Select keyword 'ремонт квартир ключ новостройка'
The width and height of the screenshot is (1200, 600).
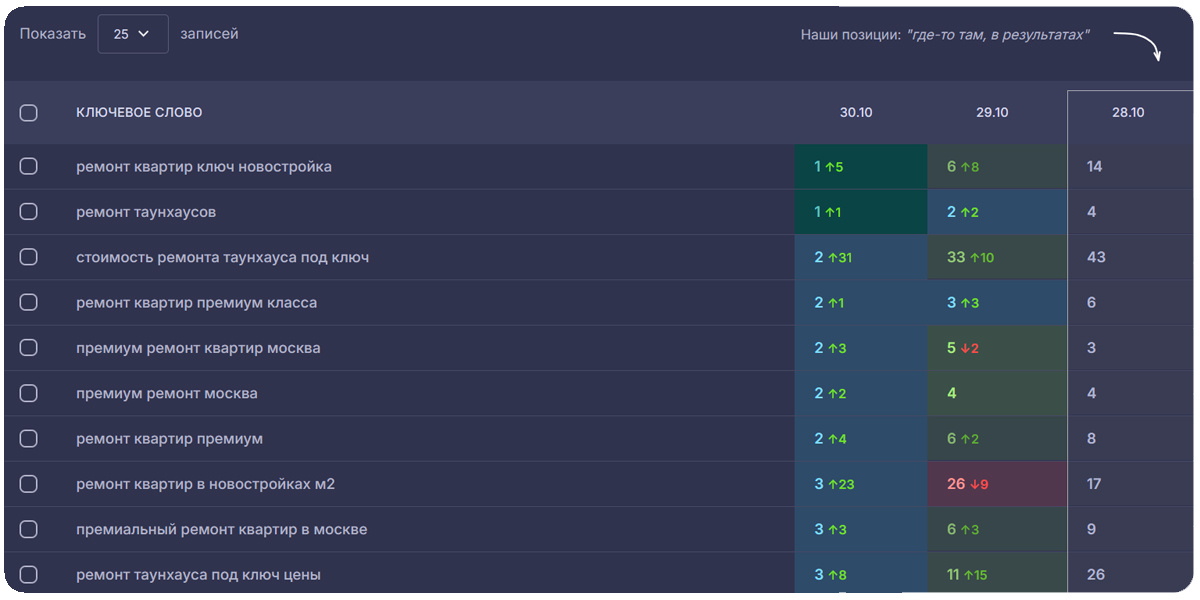tap(204, 167)
